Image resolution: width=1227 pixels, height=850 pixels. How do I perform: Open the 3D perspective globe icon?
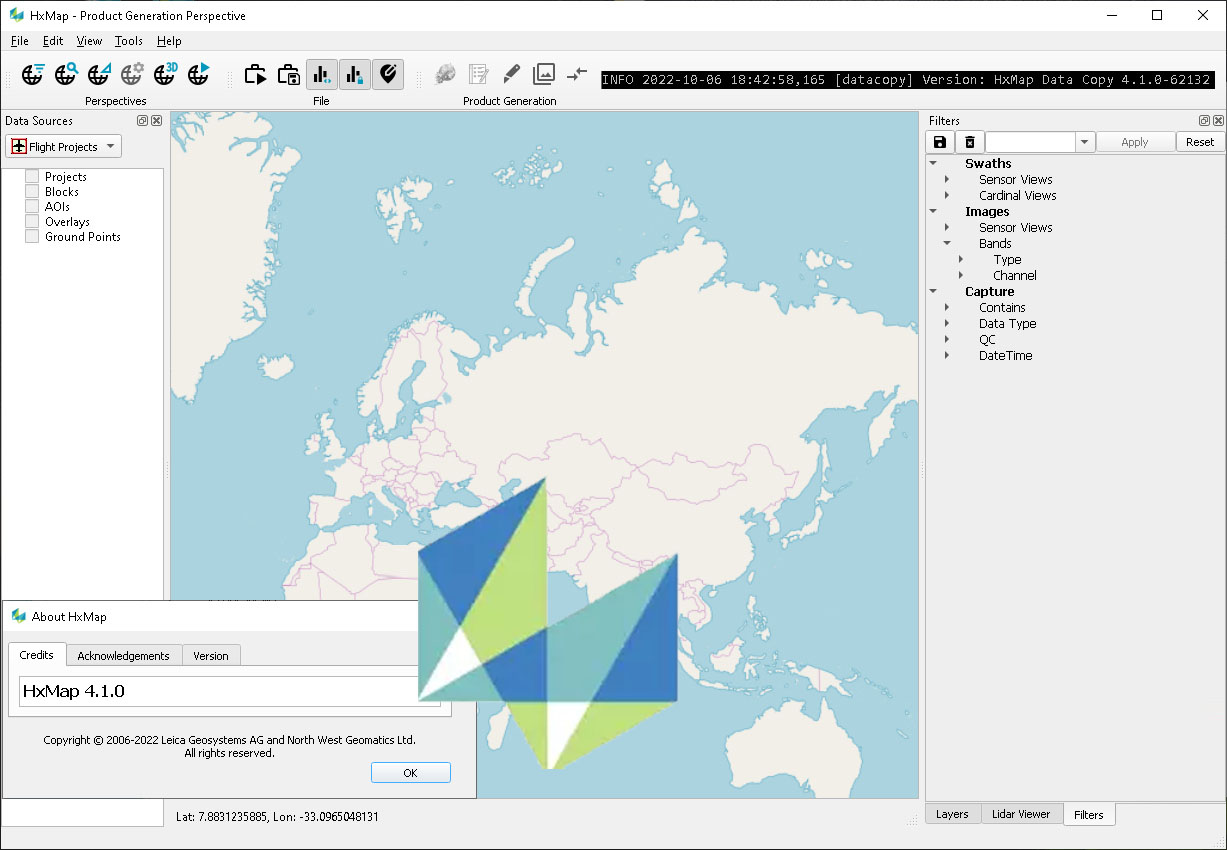164,74
